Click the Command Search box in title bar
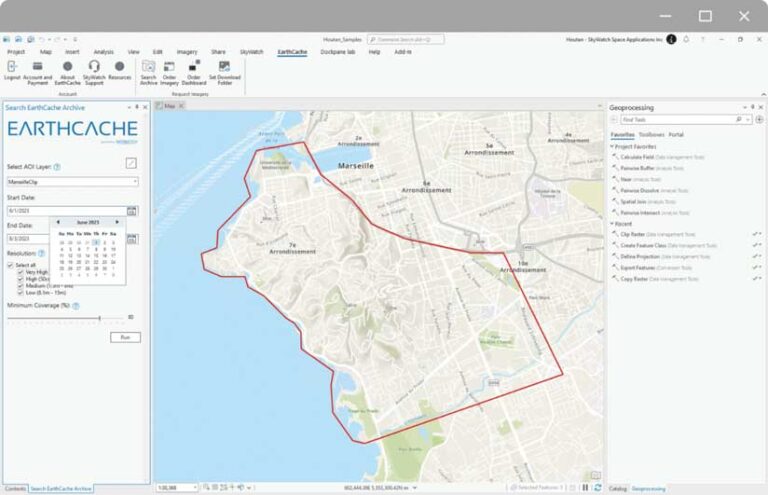The height and width of the screenshot is (495, 768). tap(406, 39)
